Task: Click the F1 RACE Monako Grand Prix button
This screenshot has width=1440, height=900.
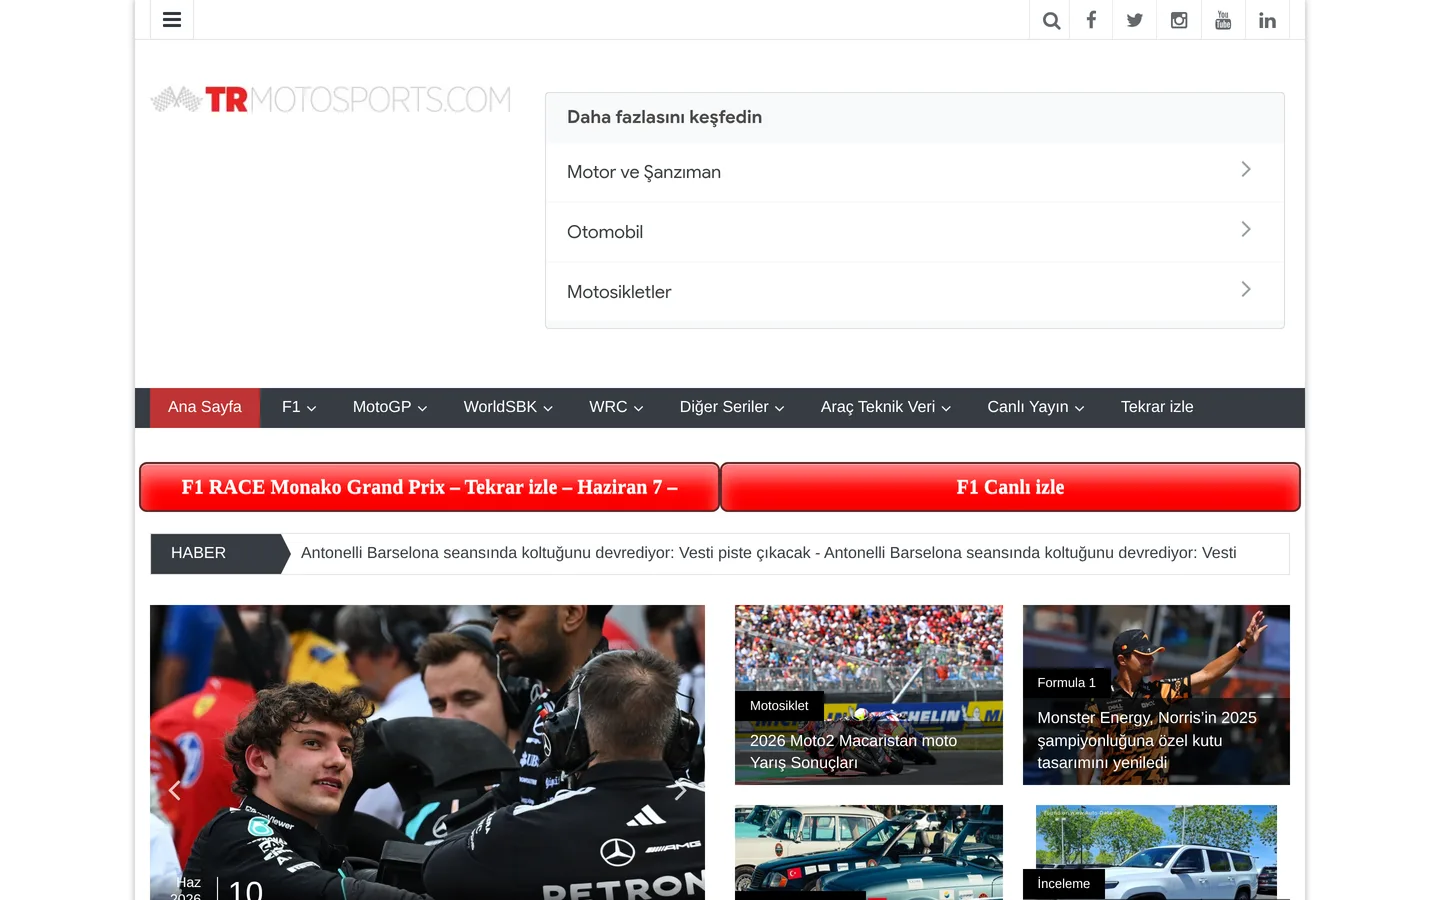Action: tap(430, 487)
